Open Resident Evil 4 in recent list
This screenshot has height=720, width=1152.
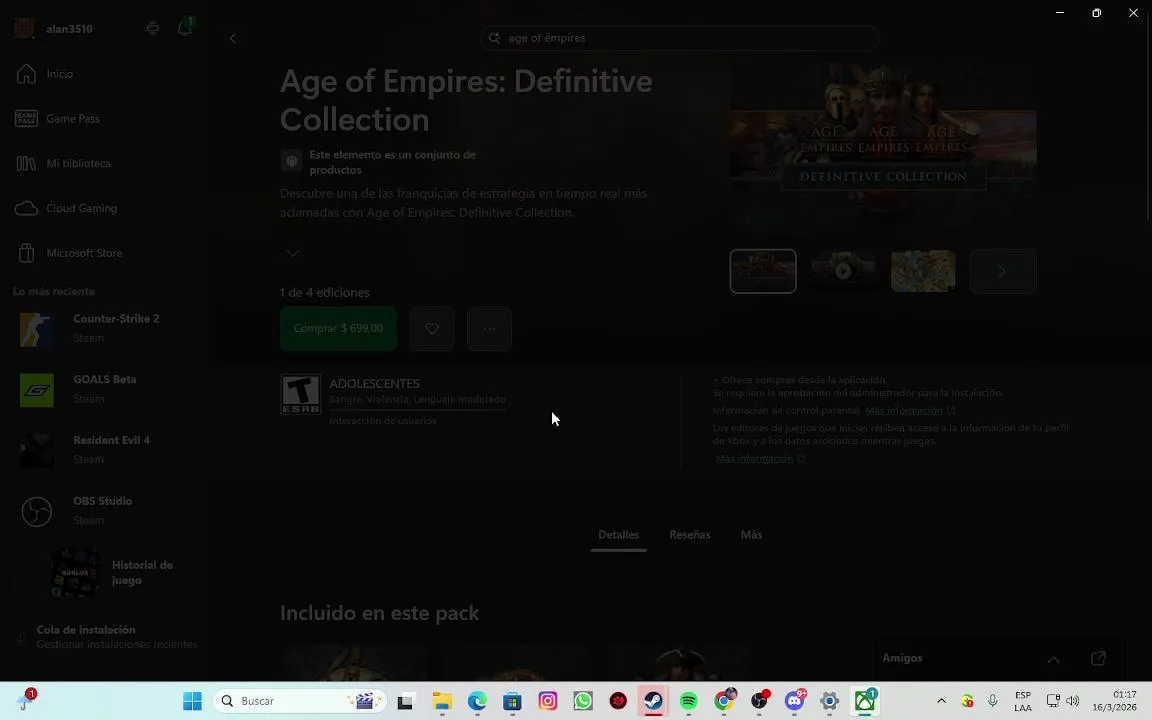point(103,450)
